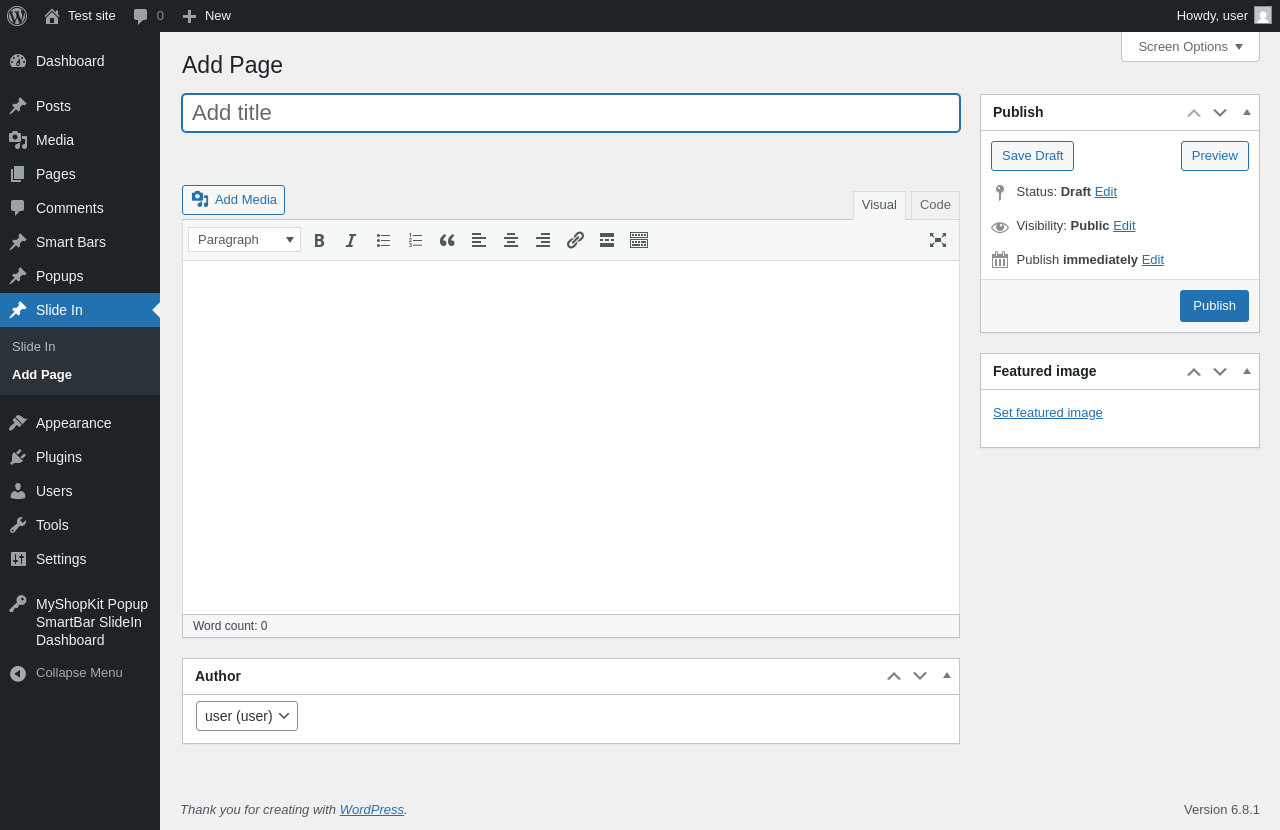
Task: Apply blockquote formatting
Action: (x=447, y=240)
